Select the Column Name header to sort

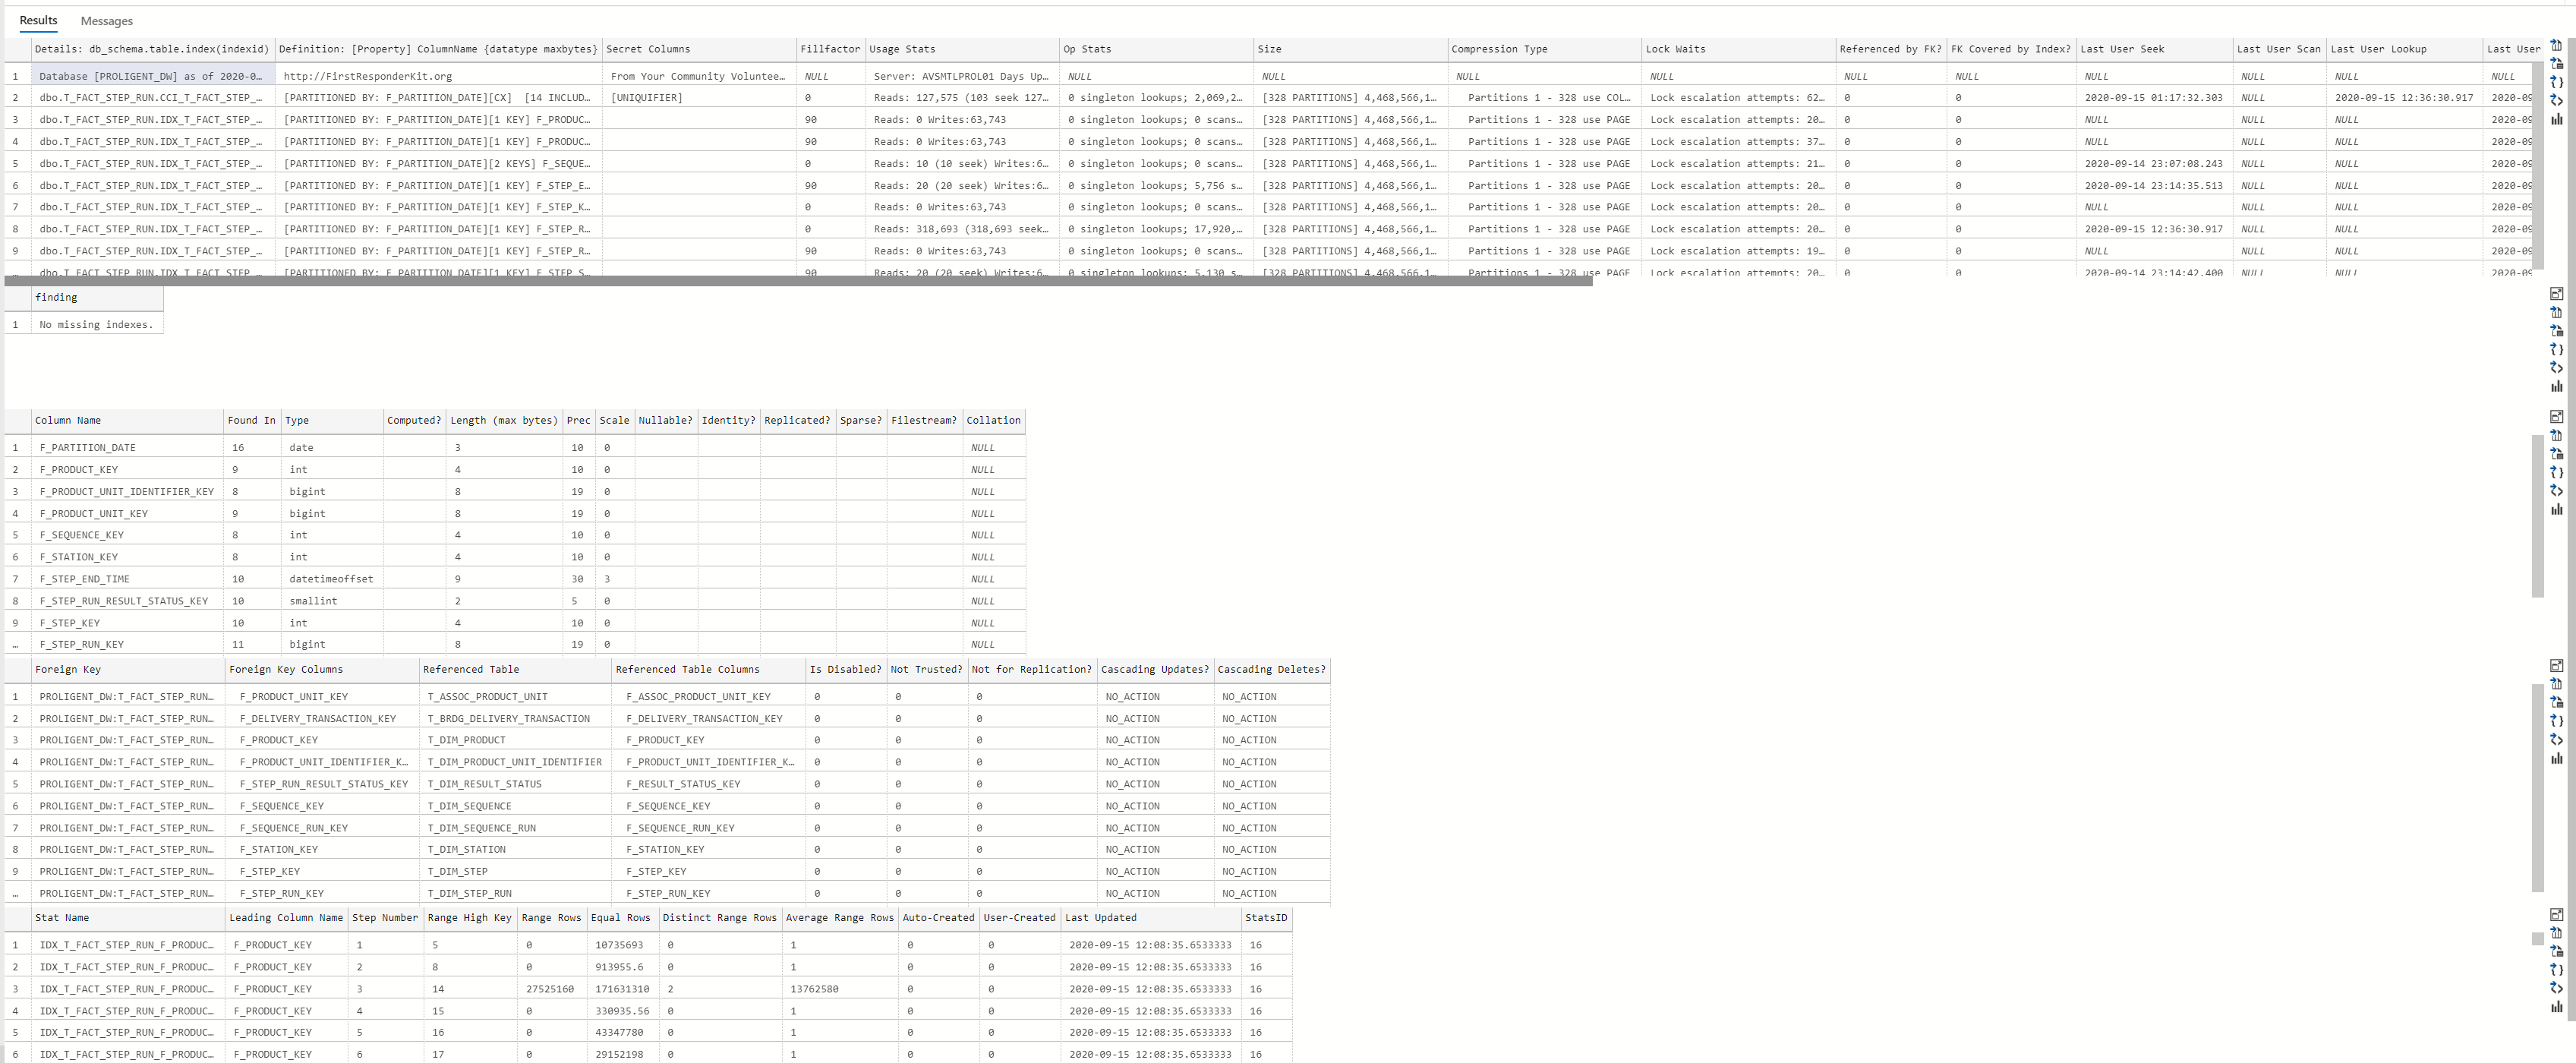tap(68, 420)
